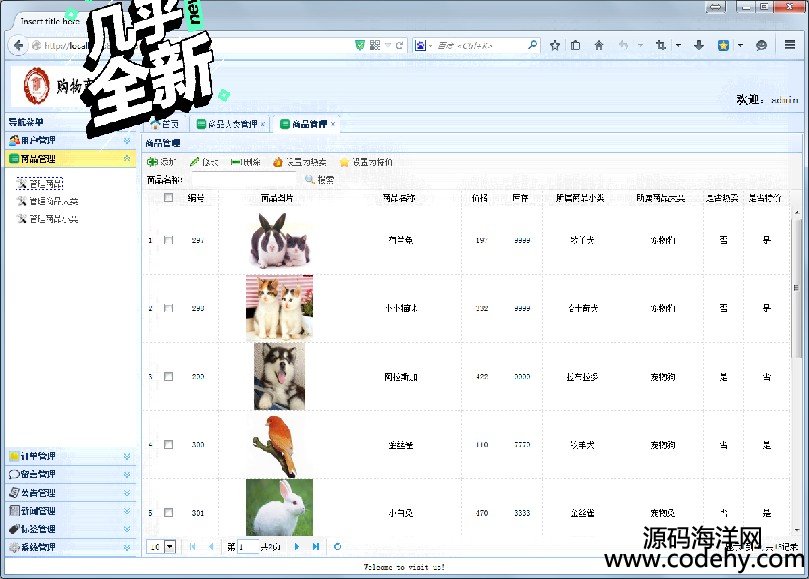Expand the 订单管理 accordion chevron
This screenshot has height=579, width=809.
coord(127,456)
